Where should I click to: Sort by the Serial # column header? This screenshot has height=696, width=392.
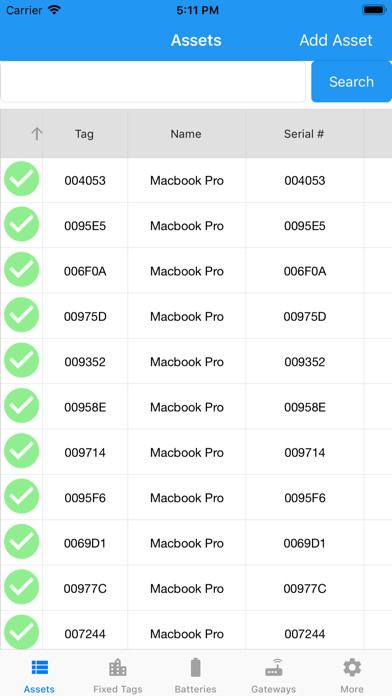(304, 134)
